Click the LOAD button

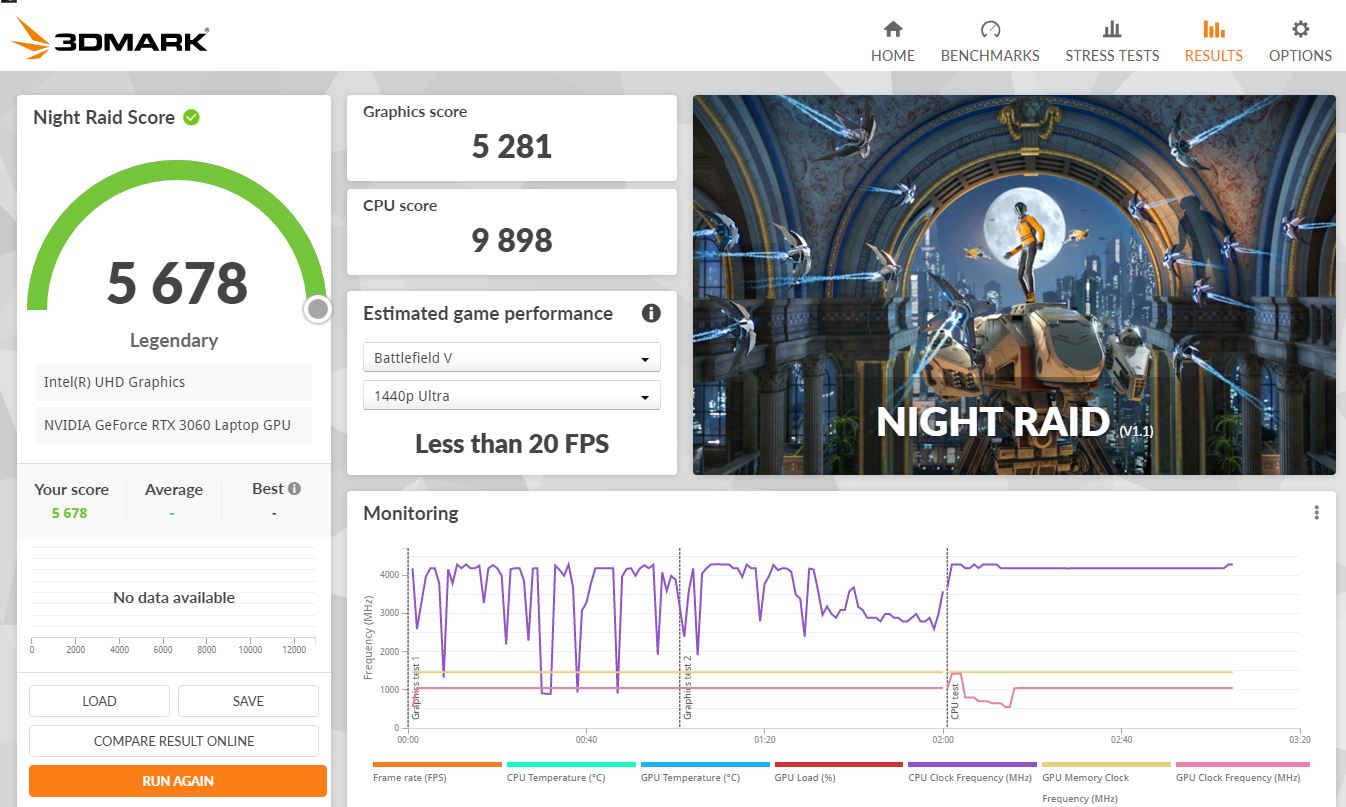point(99,701)
